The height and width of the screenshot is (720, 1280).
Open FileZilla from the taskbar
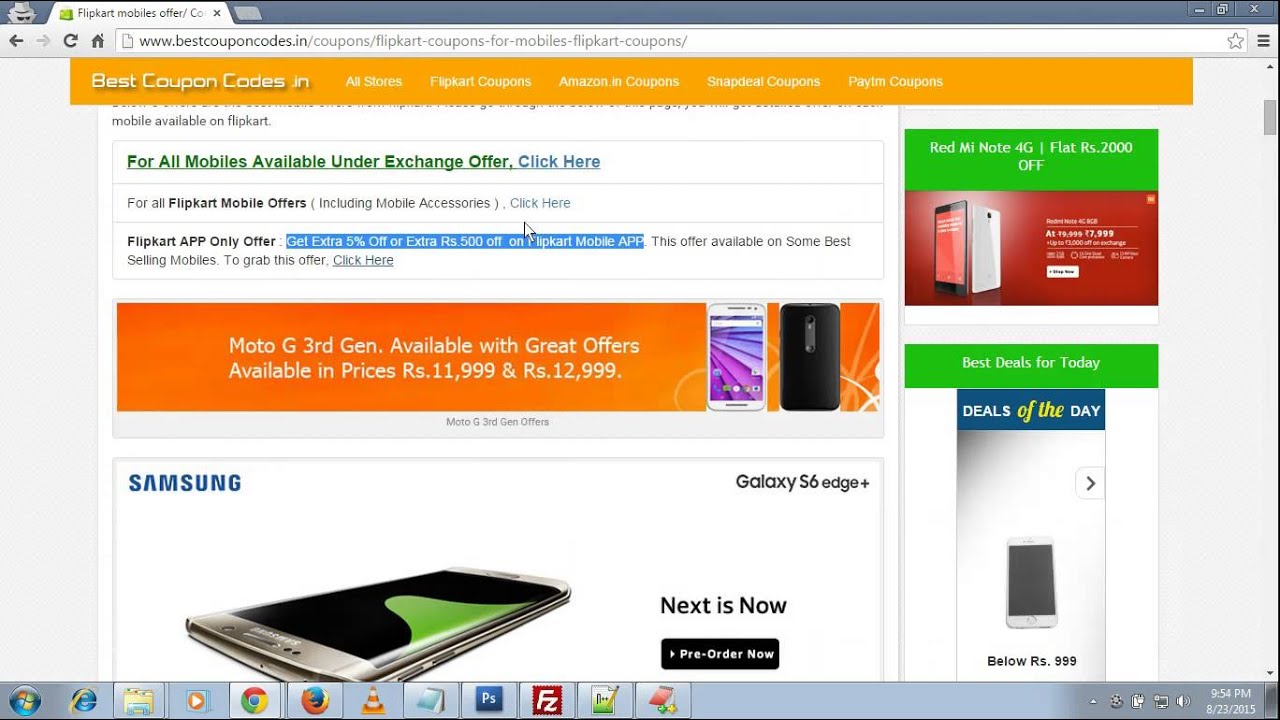tap(547, 701)
